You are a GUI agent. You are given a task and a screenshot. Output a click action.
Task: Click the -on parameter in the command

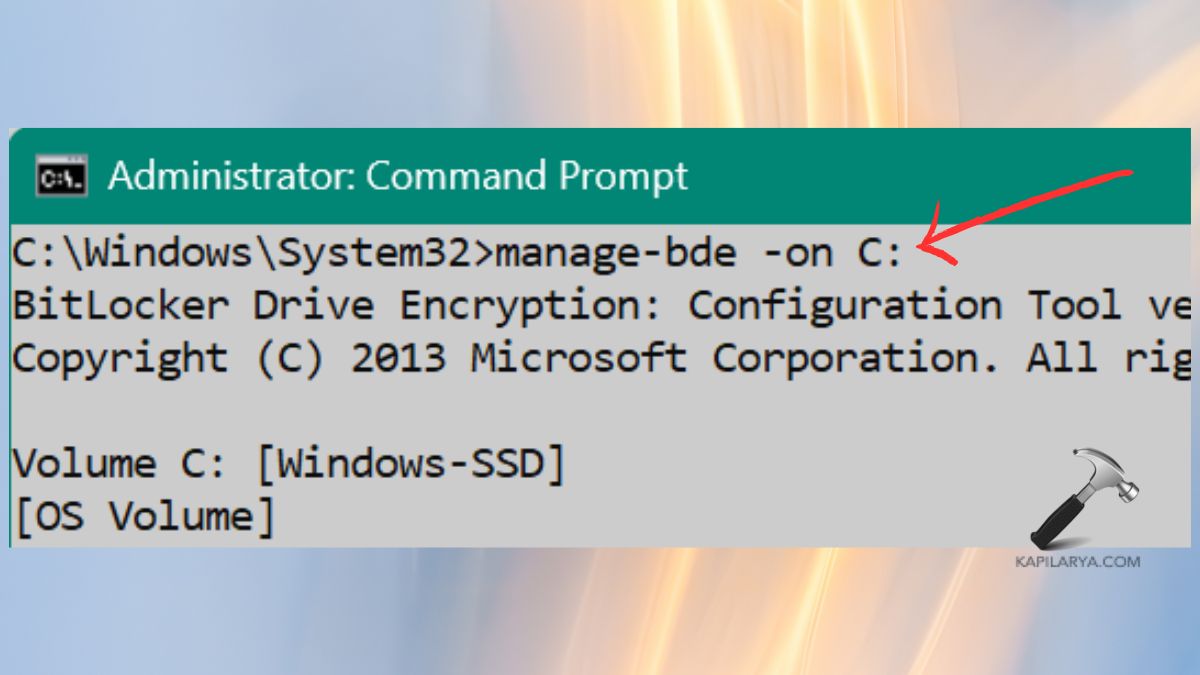pyautogui.click(x=792, y=252)
